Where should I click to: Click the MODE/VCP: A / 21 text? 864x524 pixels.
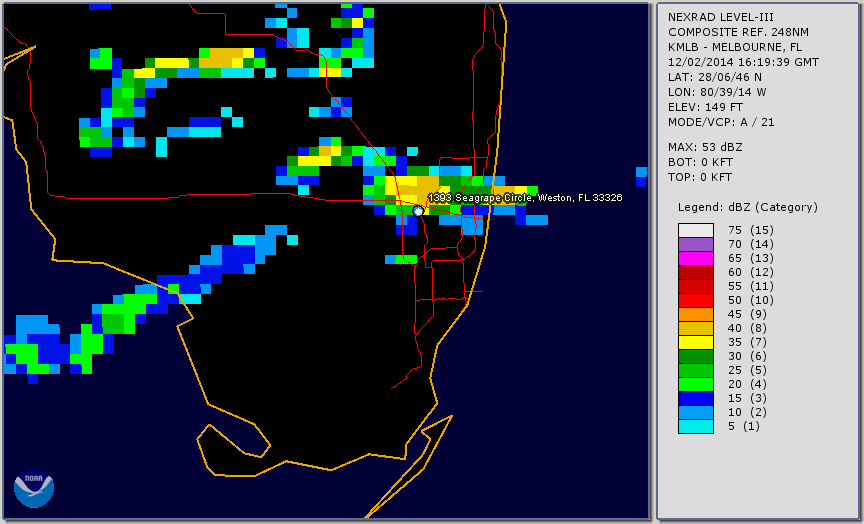tap(721, 122)
